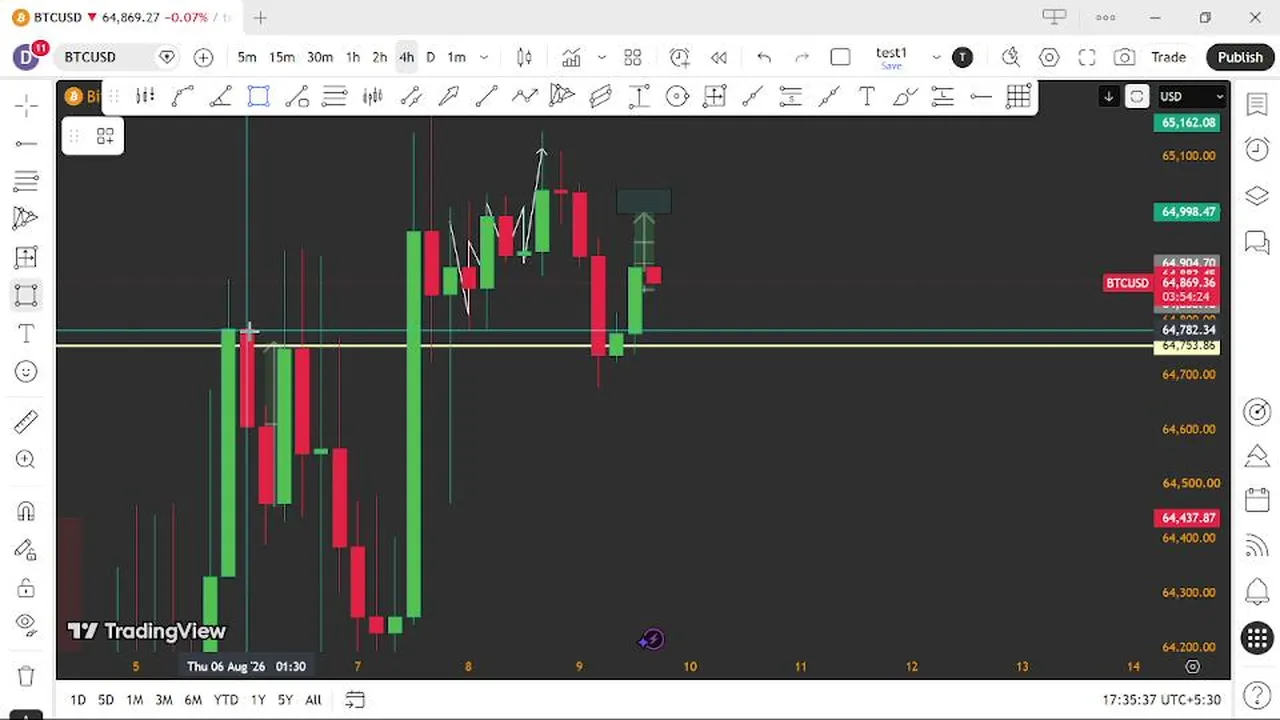The height and width of the screenshot is (720, 1280).
Task: Expand the timeframe interval dropdown
Action: click(x=484, y=57)
